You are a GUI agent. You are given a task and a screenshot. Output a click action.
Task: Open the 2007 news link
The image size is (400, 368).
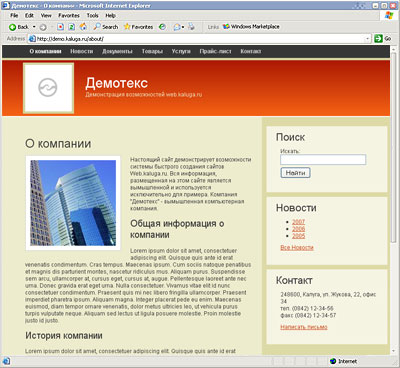tap(298, 222)
